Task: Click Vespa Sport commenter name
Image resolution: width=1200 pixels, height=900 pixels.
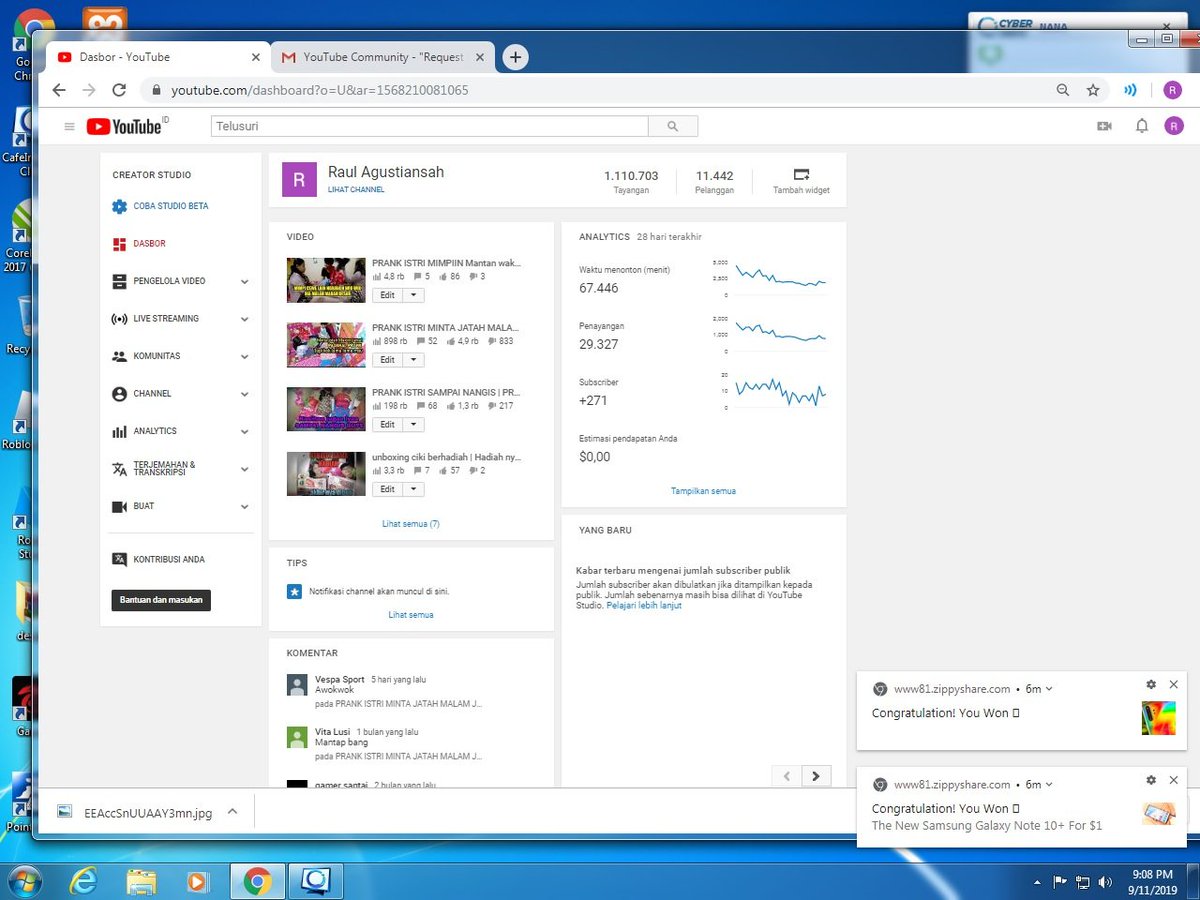Action: coord(340,680)
